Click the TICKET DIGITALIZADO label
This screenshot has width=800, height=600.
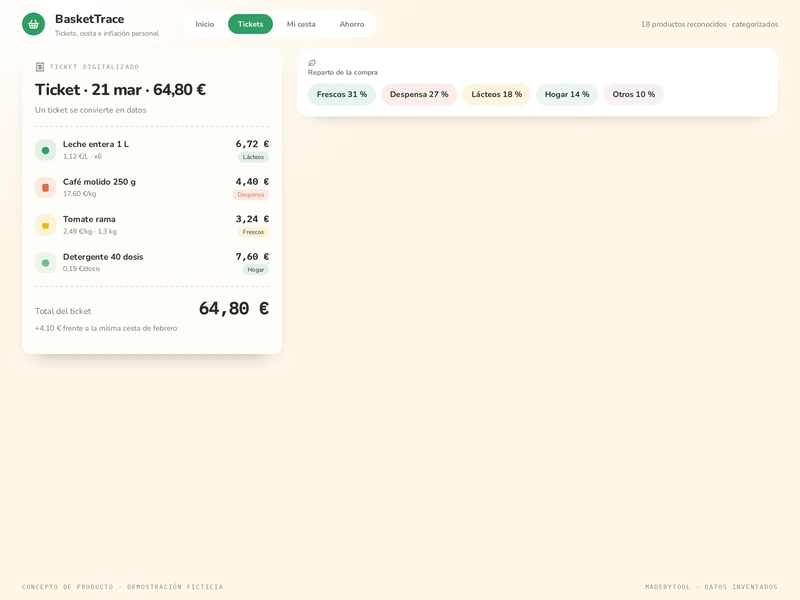pyautogui.click(x=94, y=67)
